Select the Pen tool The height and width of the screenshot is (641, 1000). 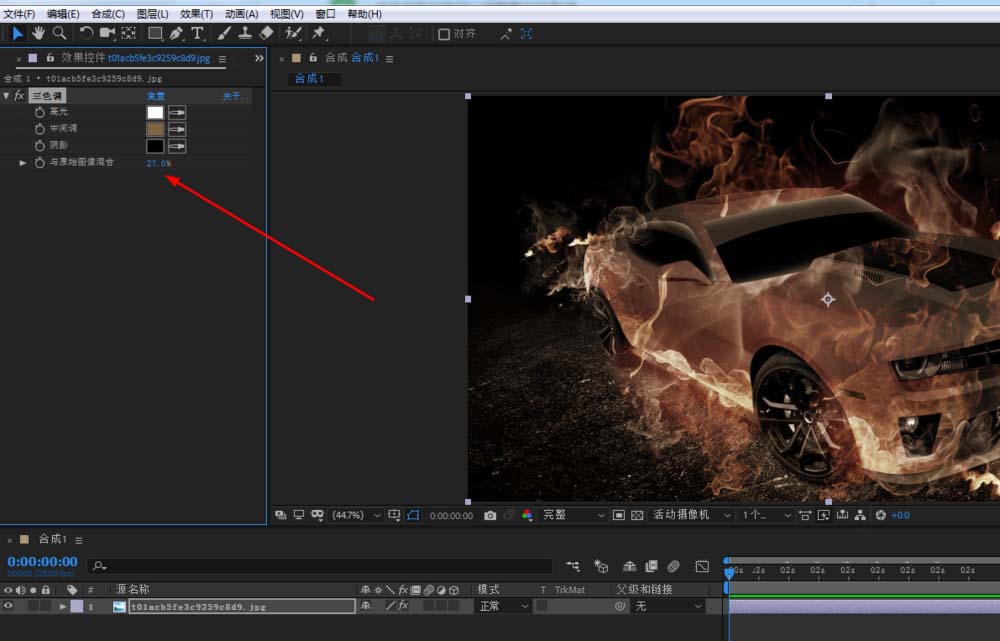[177, 33]
